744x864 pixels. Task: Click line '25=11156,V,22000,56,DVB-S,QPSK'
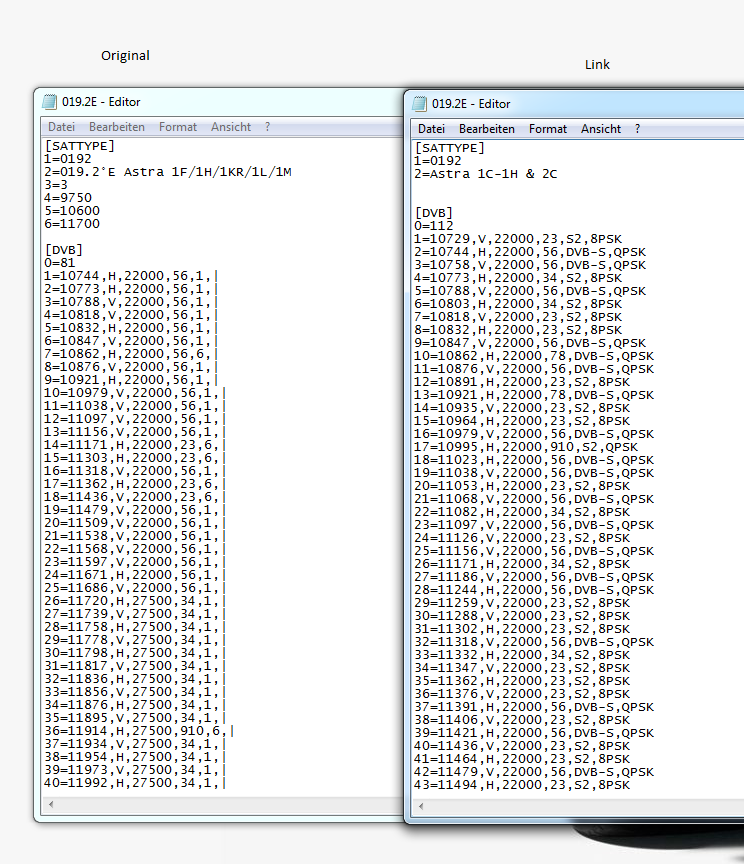[x=534, y=551]
